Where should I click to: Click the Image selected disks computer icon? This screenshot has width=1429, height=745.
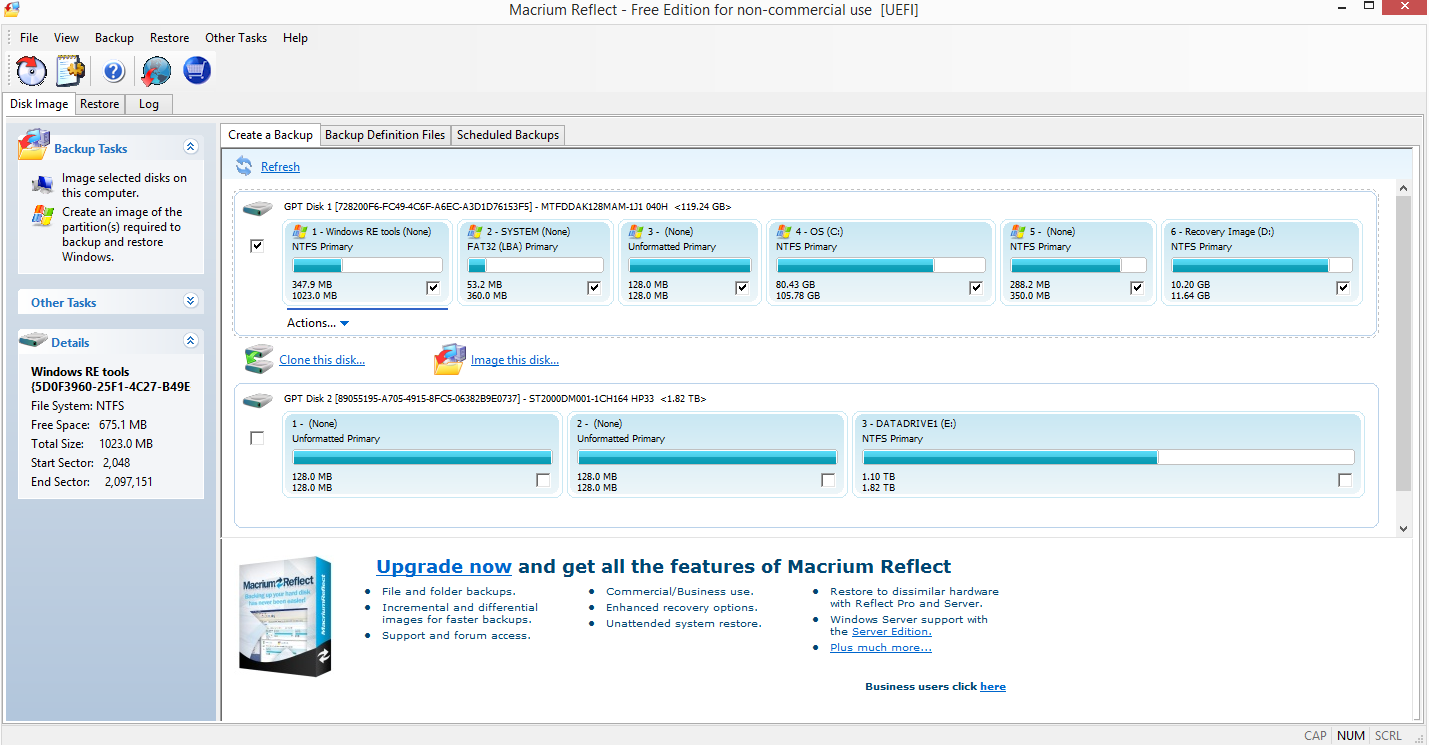tap(43, 184)
